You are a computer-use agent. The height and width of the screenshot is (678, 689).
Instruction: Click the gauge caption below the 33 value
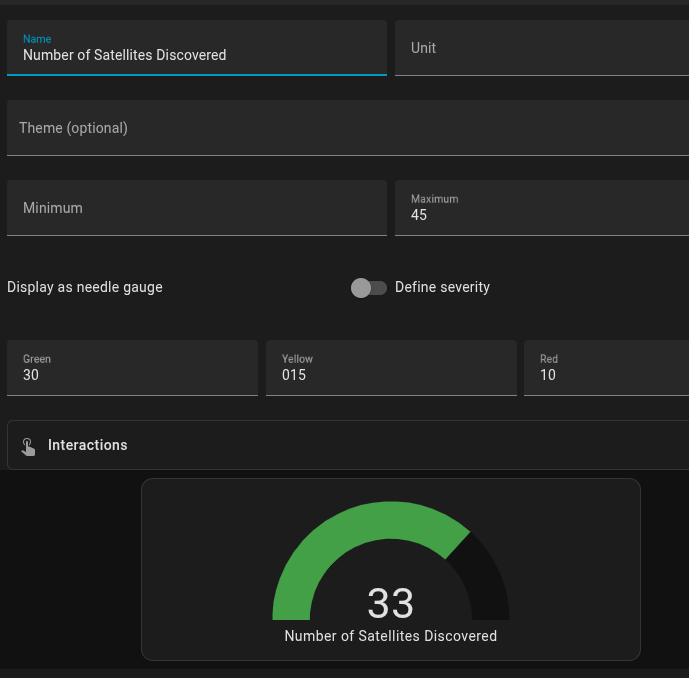click(390, 636)
